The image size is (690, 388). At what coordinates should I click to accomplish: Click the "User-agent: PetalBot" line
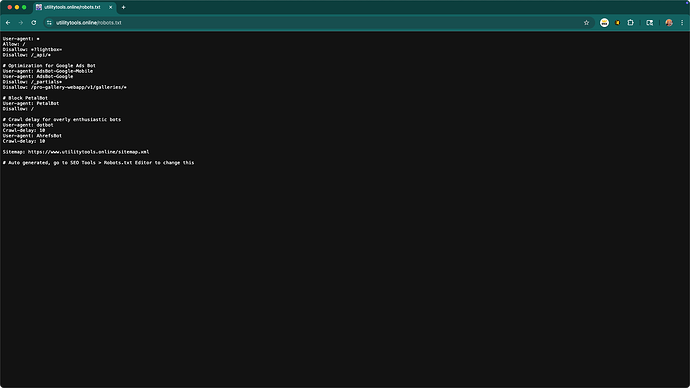31,103
